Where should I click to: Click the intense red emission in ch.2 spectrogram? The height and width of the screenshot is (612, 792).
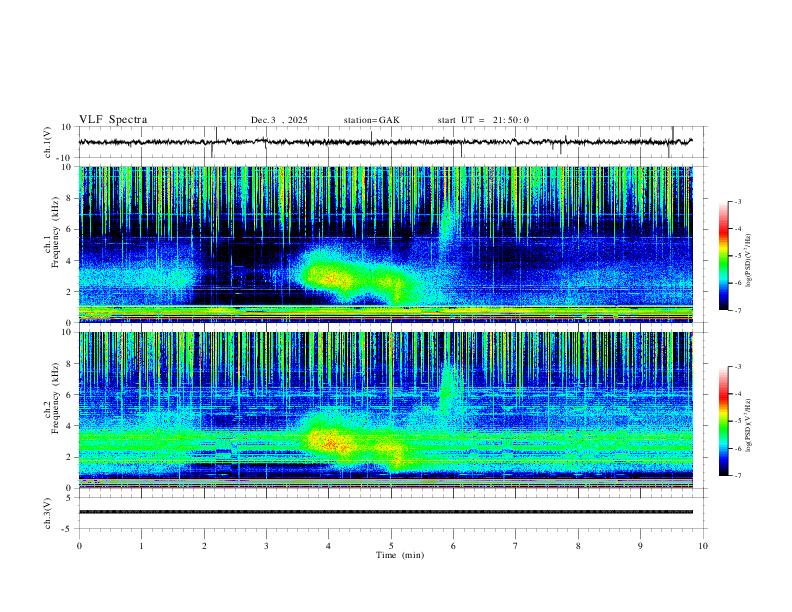[x=331, y=443]
